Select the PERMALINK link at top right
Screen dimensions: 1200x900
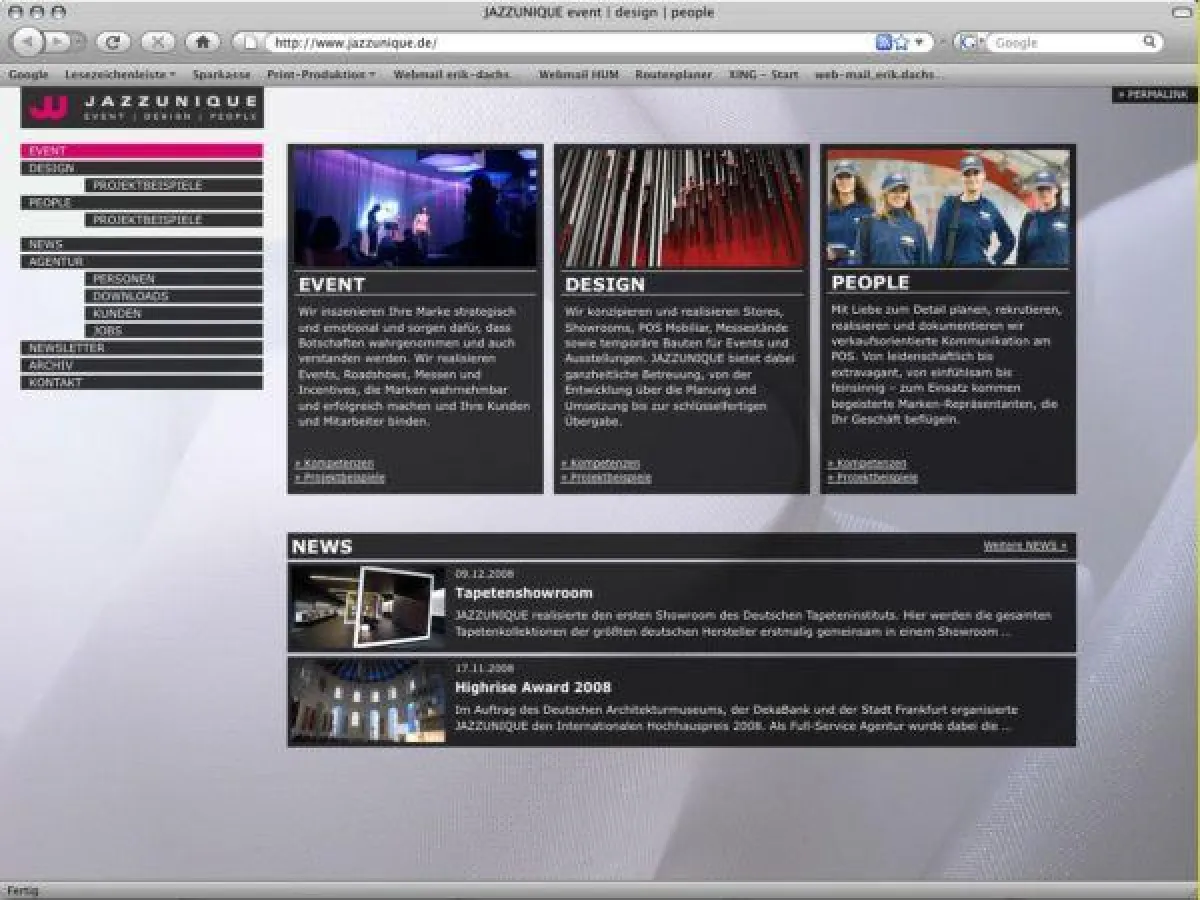[x=1152, y=94]
